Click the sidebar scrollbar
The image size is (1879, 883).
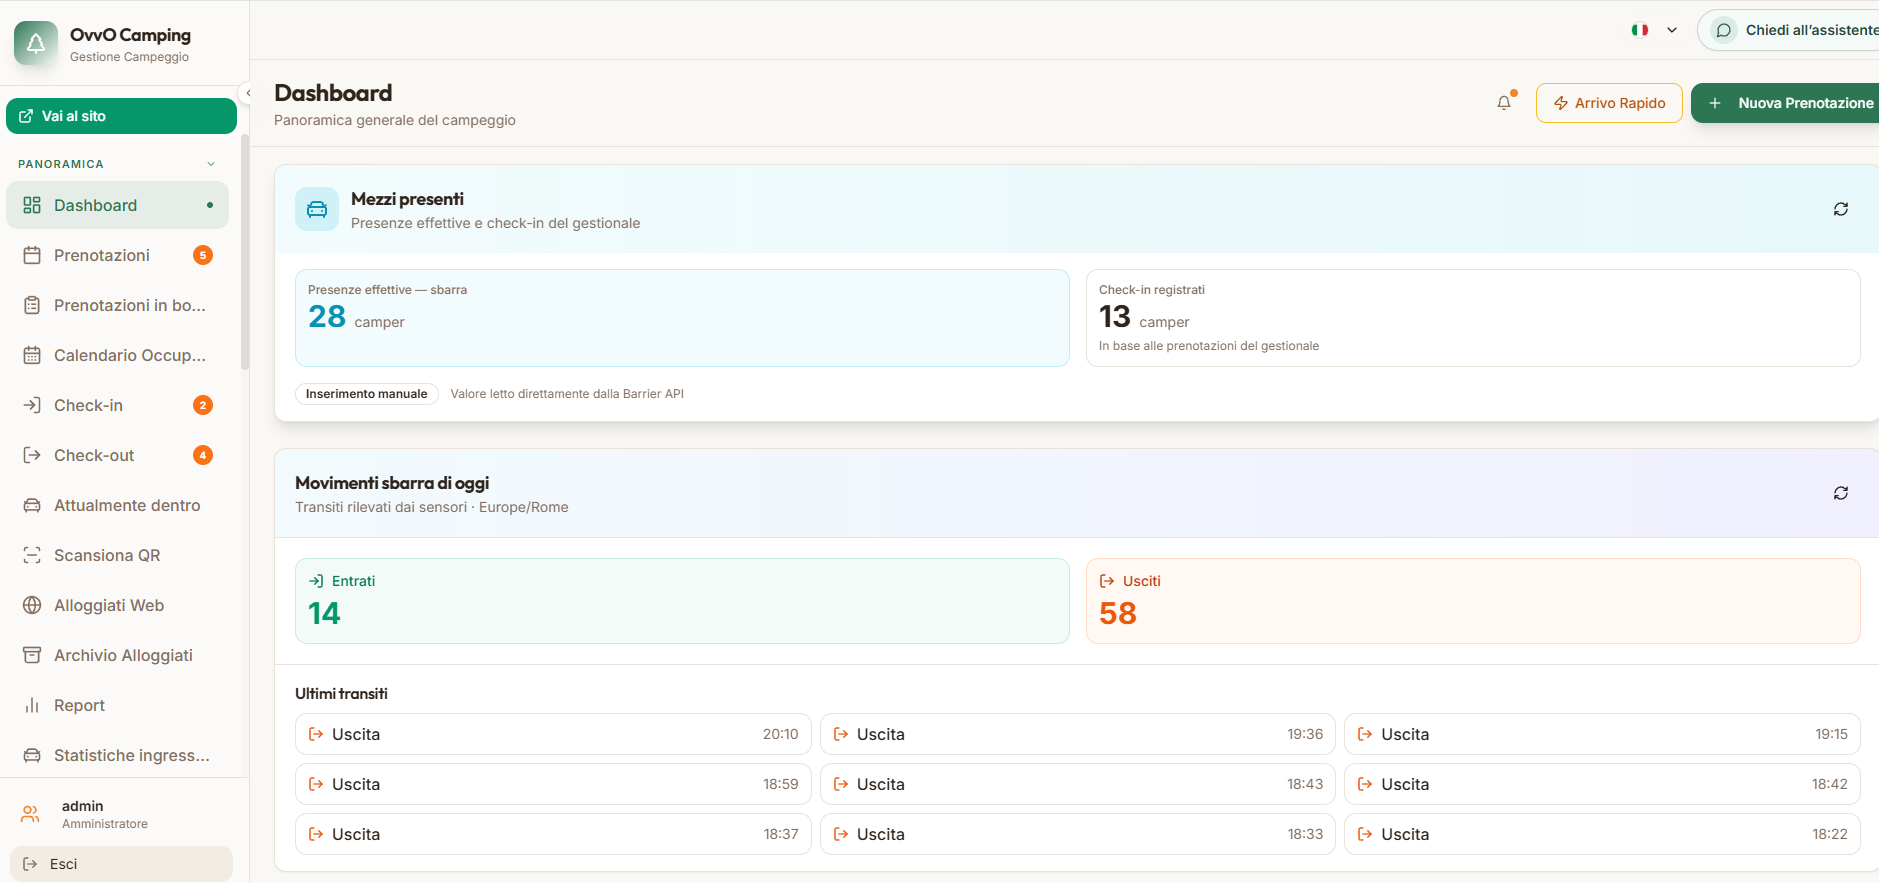click(244, 250)
